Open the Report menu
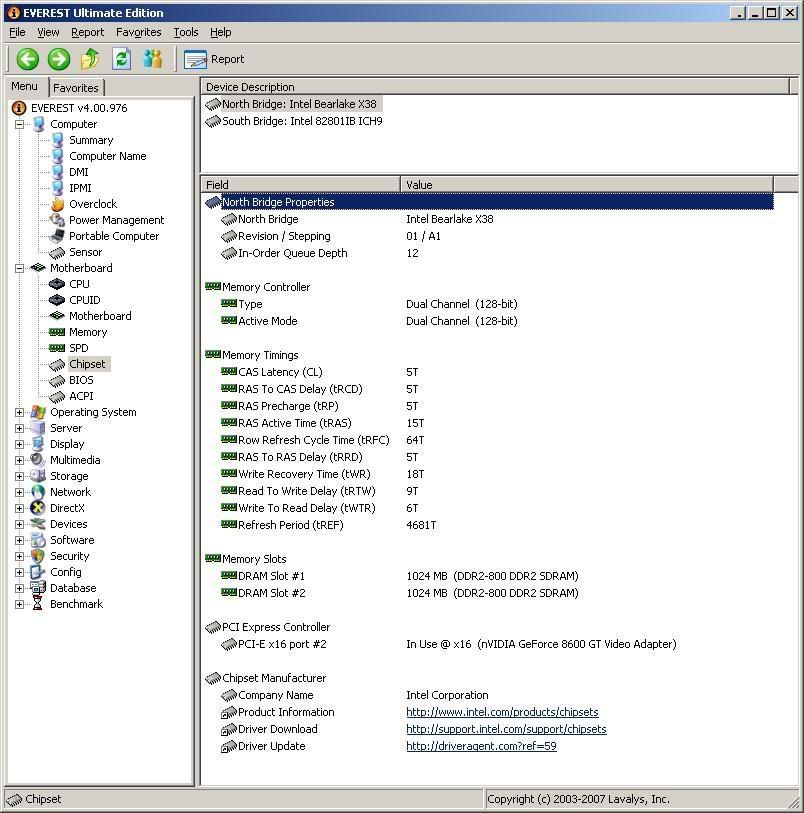 [x=88, y=32]
